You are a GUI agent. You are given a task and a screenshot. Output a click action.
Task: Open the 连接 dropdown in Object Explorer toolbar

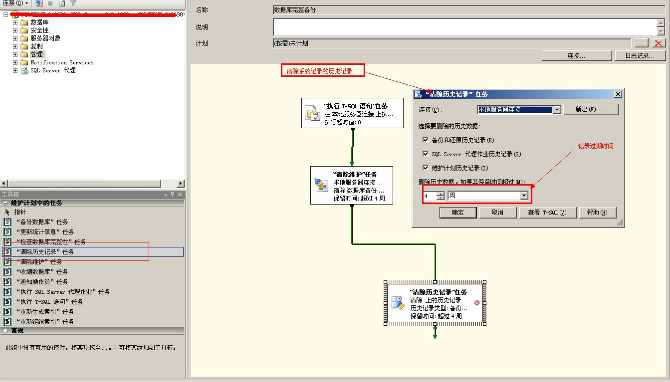click(x=15, y=3)
